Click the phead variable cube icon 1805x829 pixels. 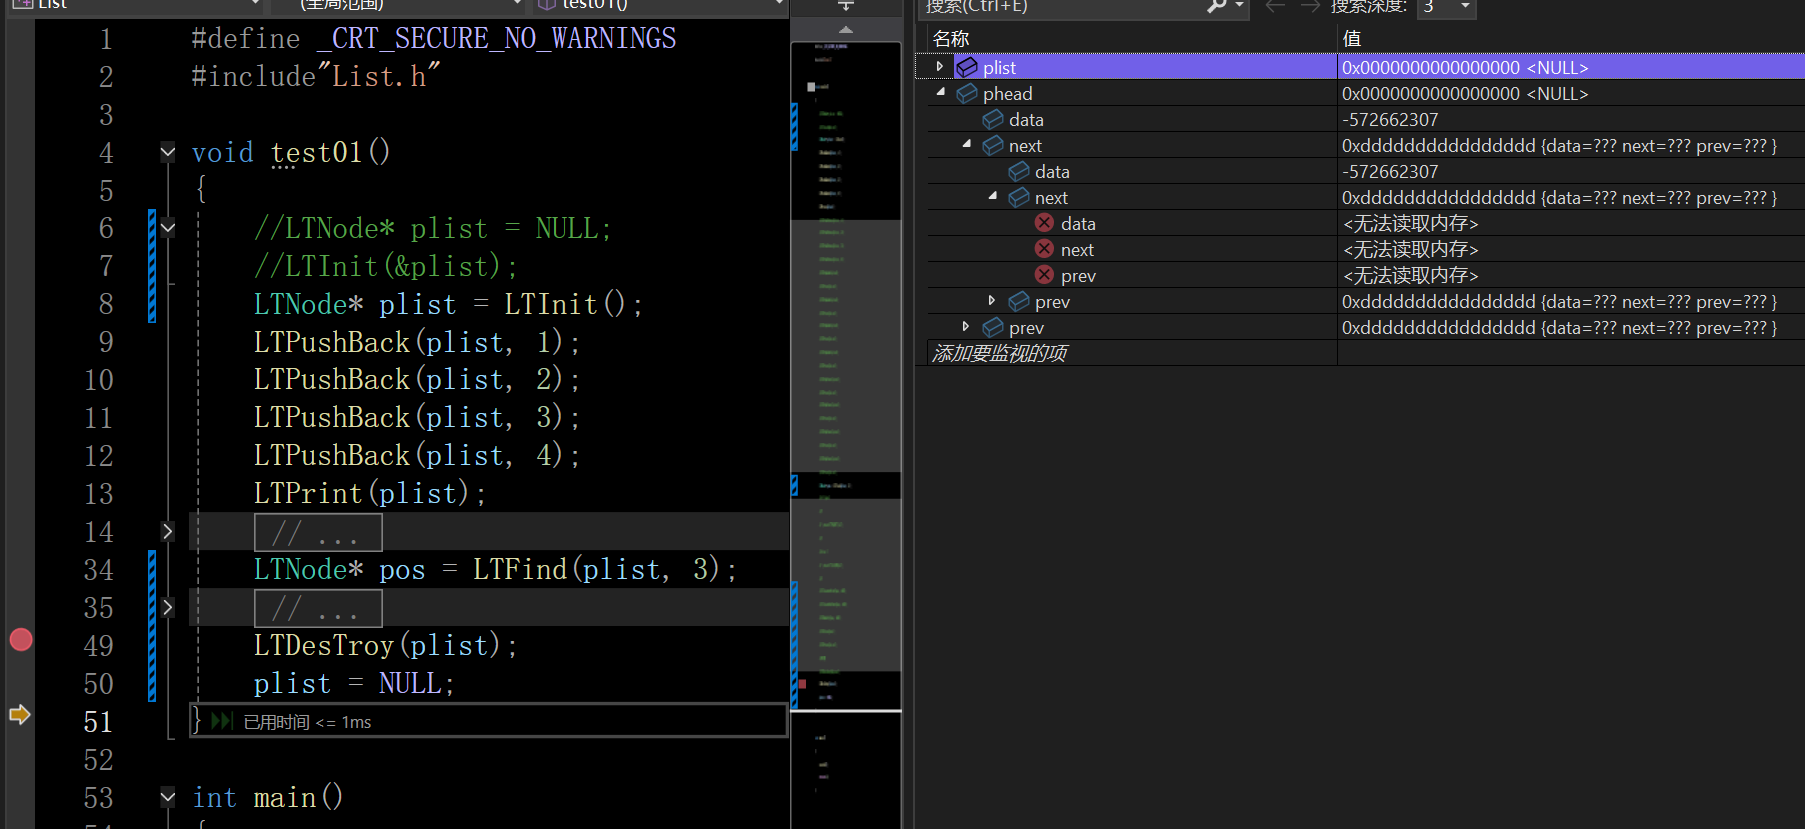pyautogui.click(x=967, y=93)
